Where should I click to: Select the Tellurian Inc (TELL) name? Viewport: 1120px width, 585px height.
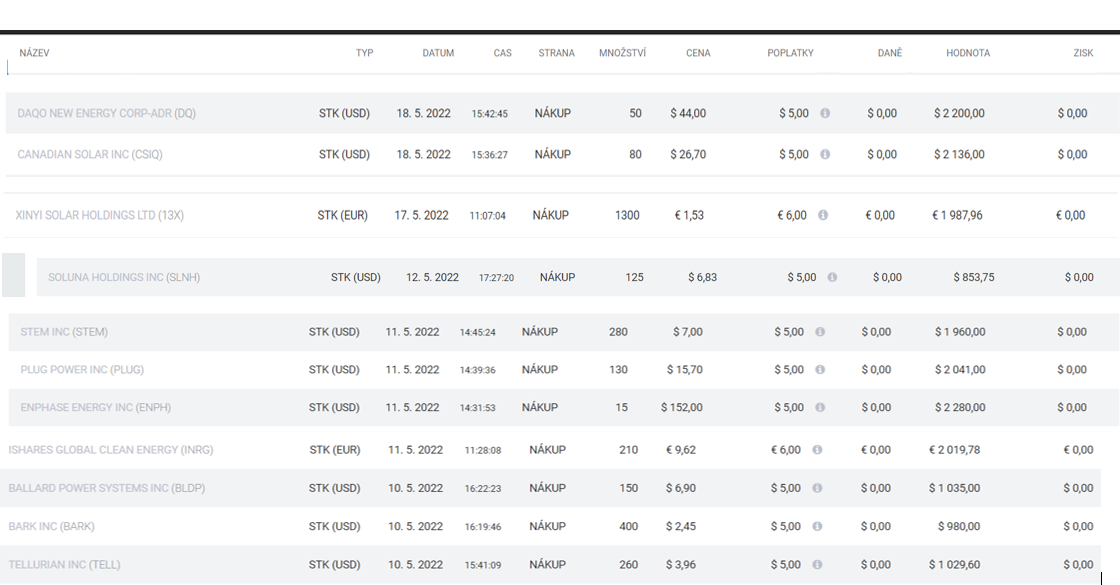[64, 565]
